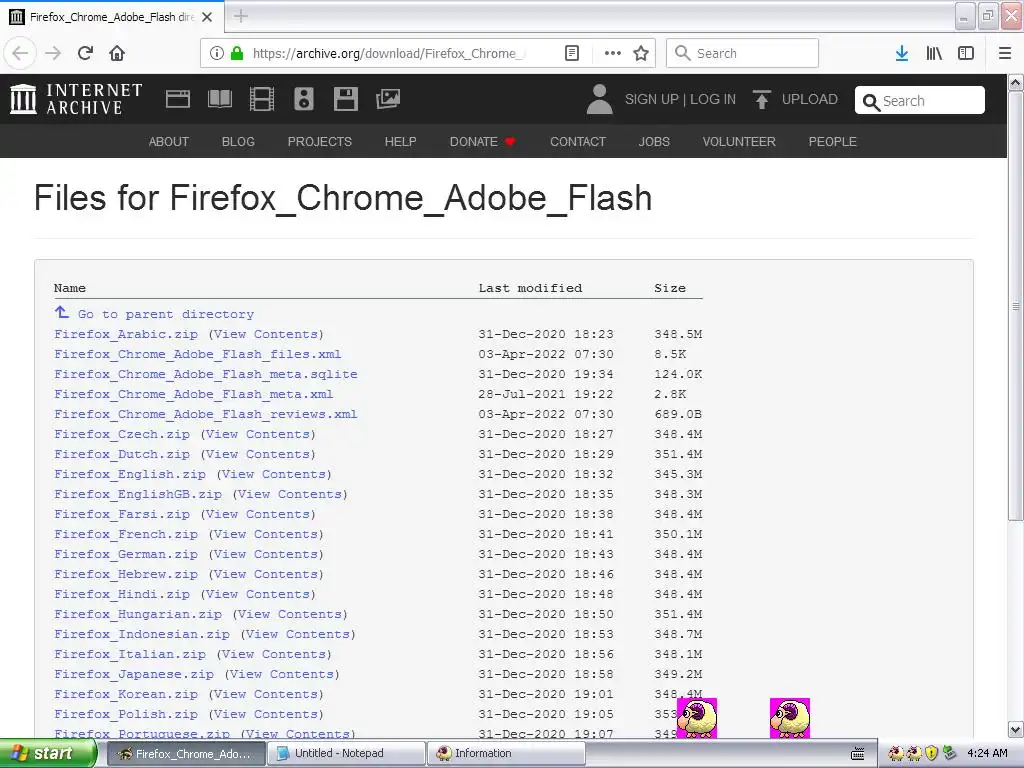Image resolution: width=1024 pixels, height=768 pixels.
Task: Reload the current page
Action: 86,53
